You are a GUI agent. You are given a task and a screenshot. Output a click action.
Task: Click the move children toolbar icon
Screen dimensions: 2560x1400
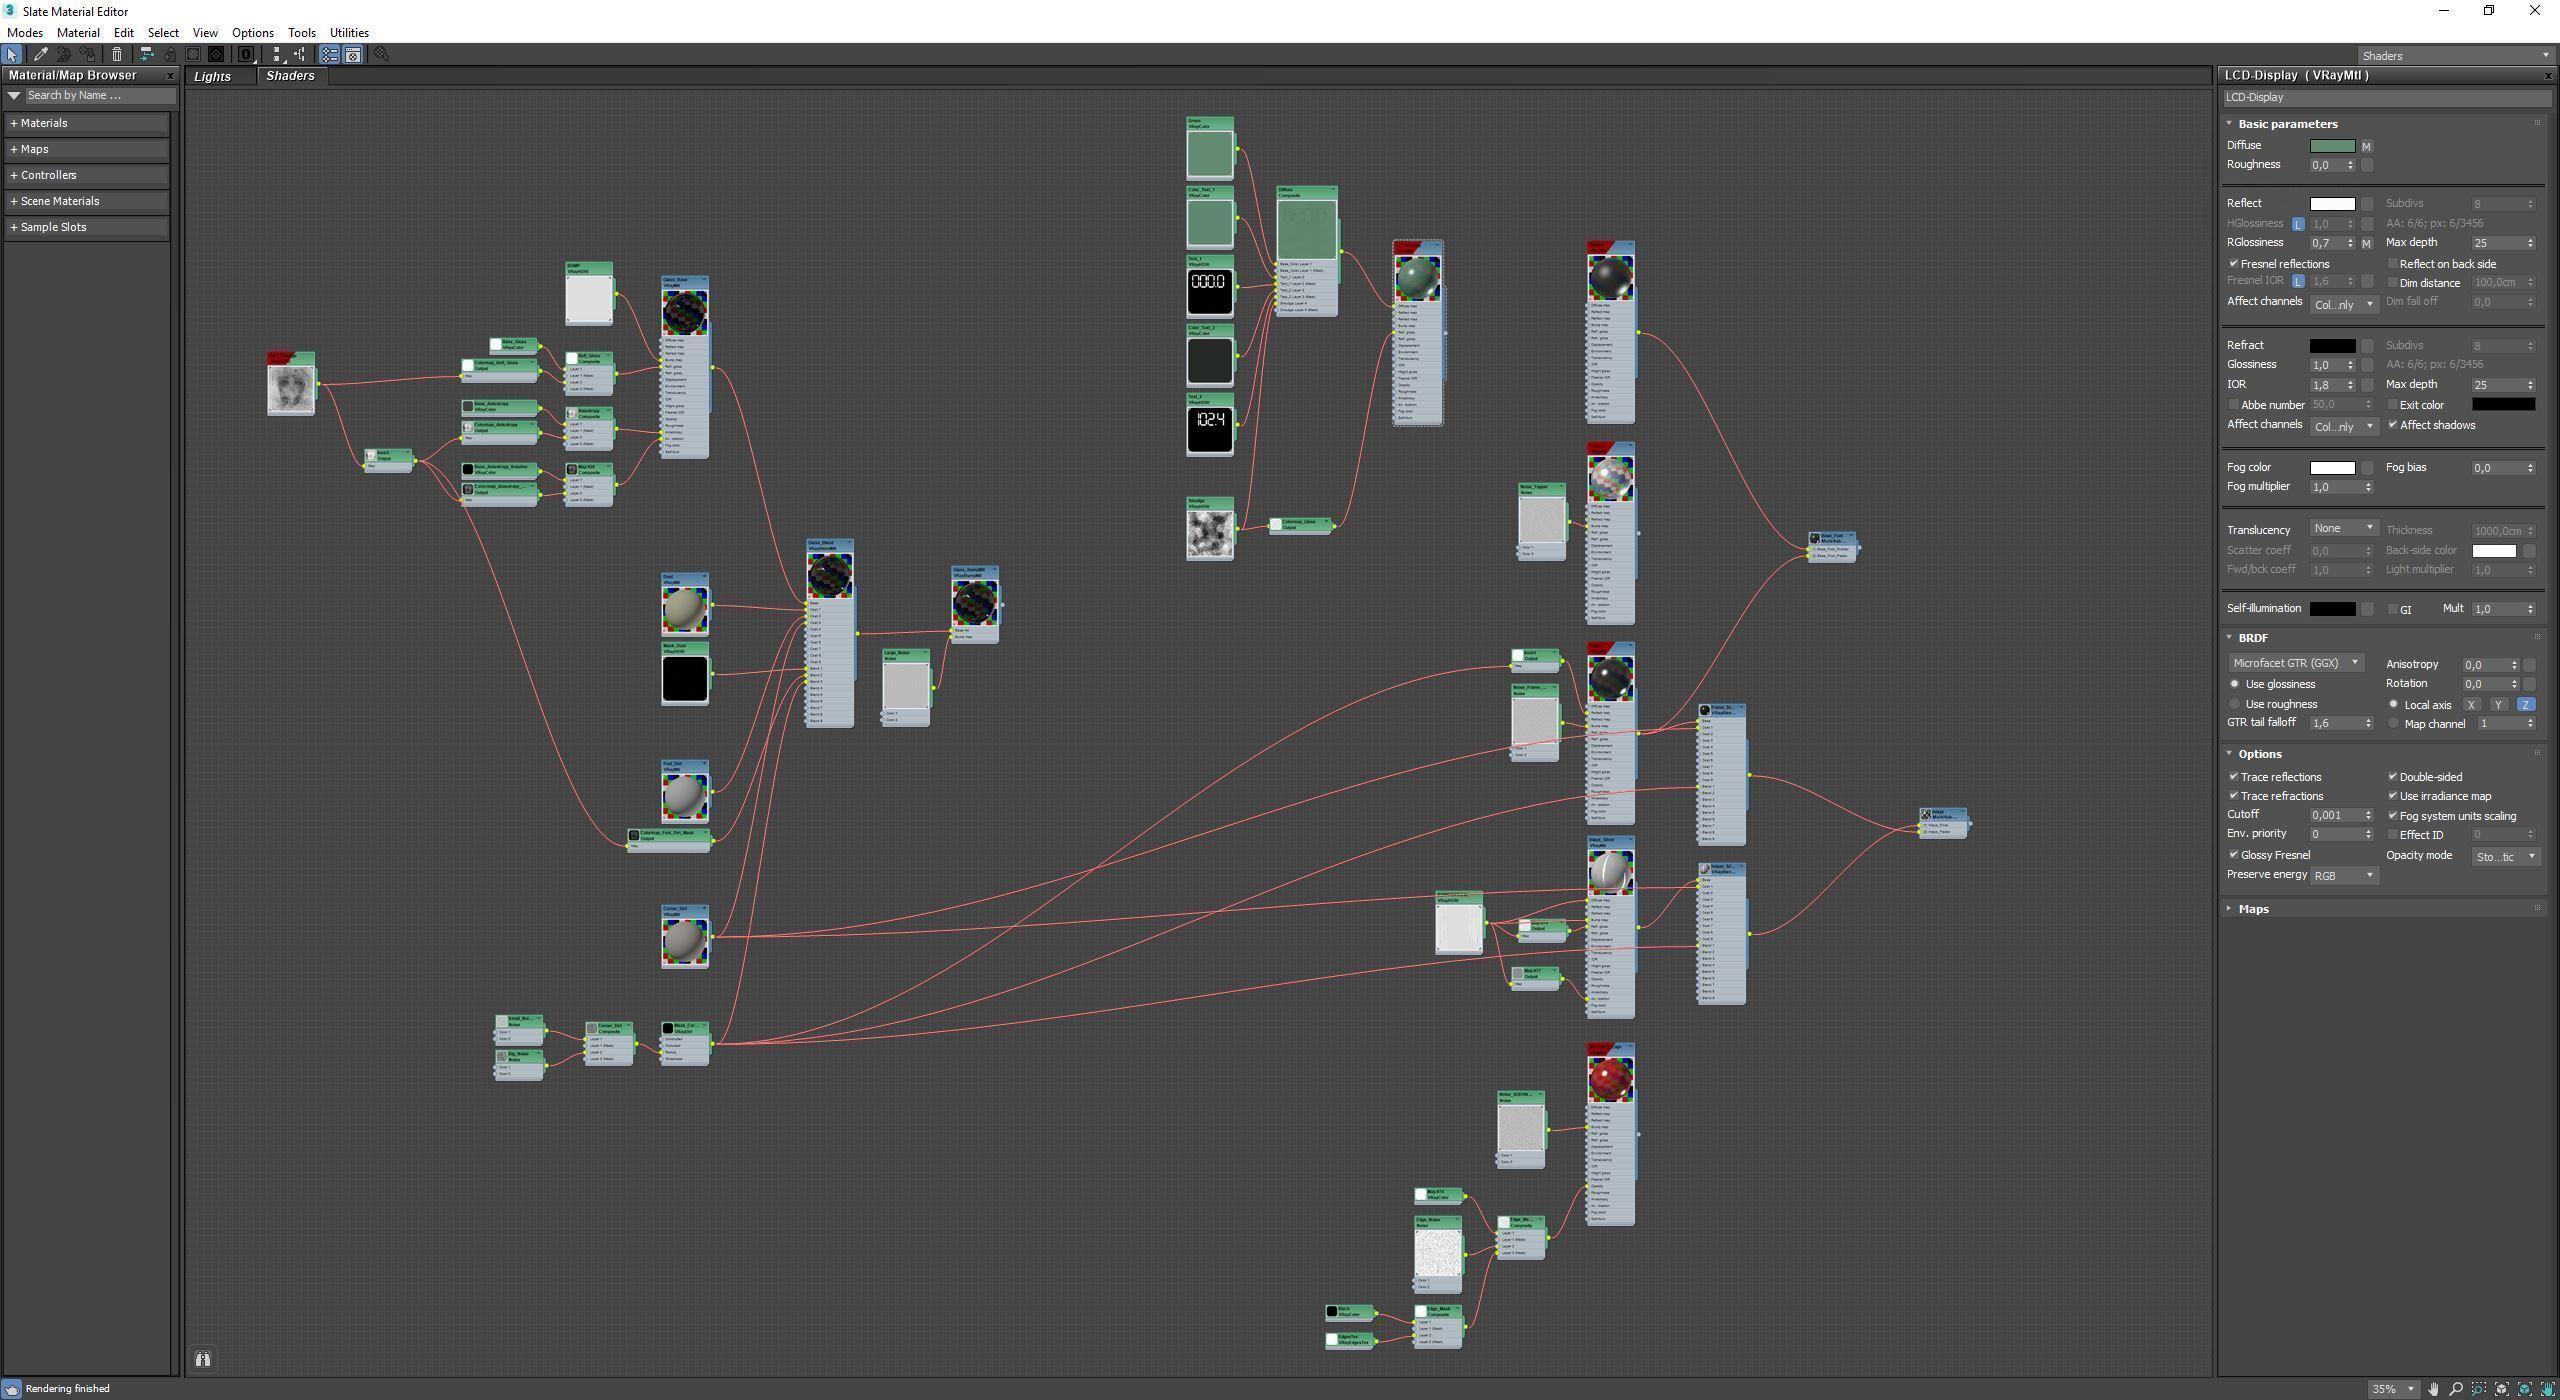click(146, 55)
